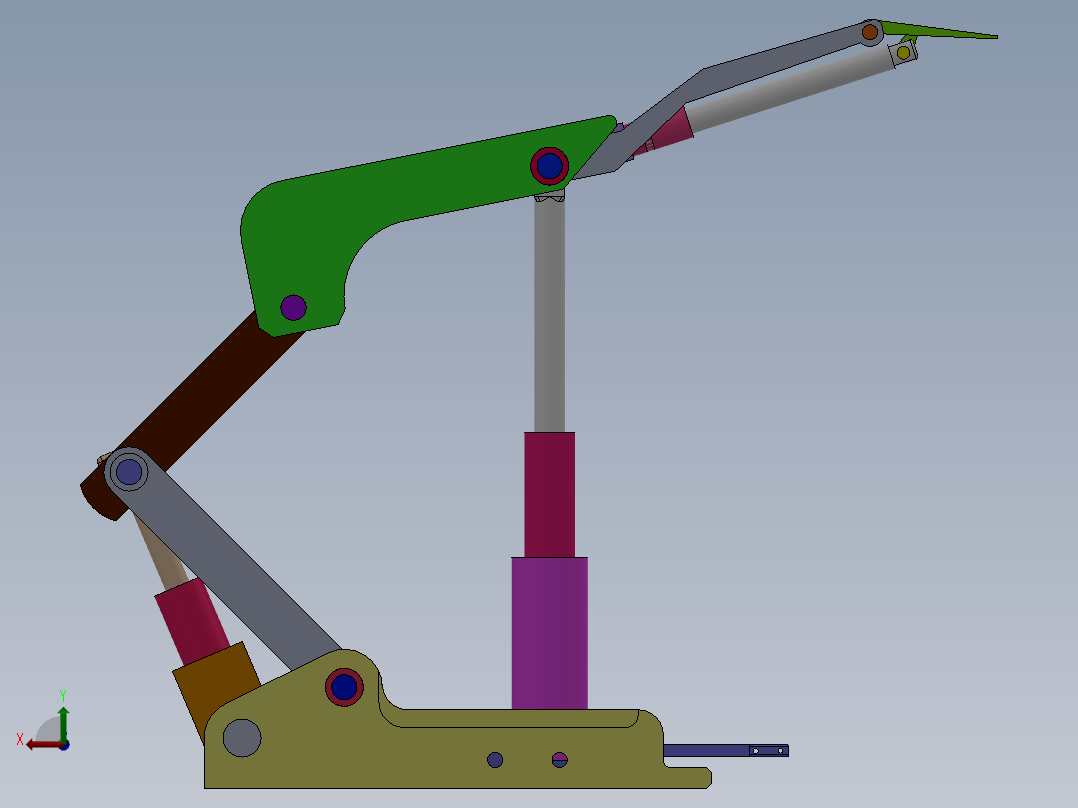Screen dimensions: 1078x808
Task: Click the small dark blue hole on base
Action: [495, 760]
